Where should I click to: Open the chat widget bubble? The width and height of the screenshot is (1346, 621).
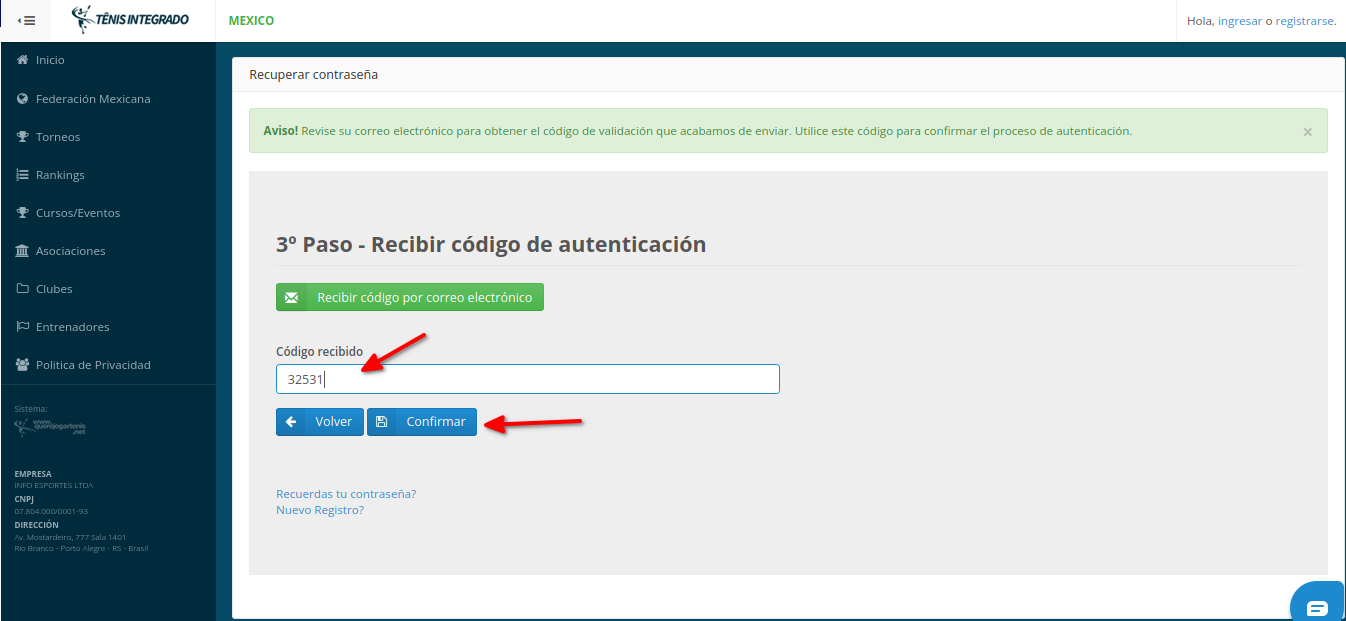[x=1318, y=604]
